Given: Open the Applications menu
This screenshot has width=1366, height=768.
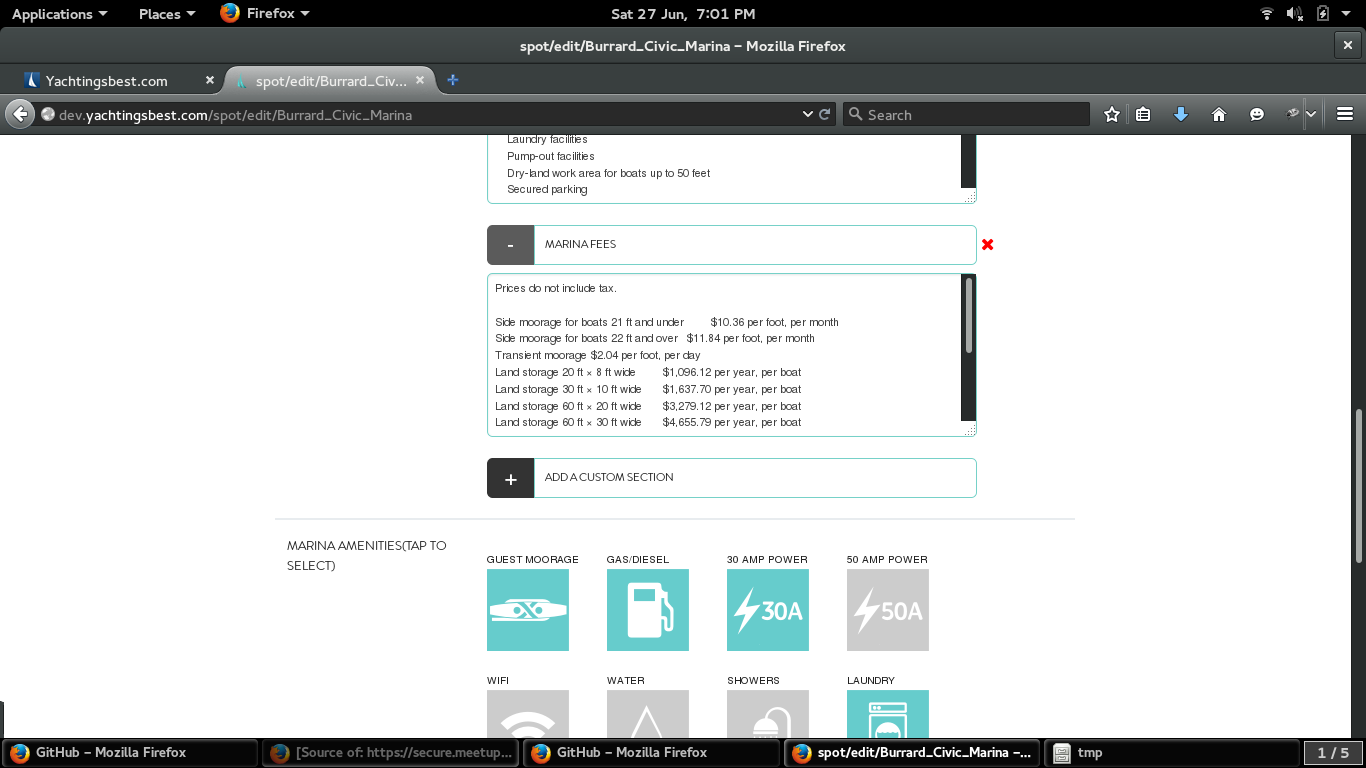Looking at the screenshot, I should (59, 14).
